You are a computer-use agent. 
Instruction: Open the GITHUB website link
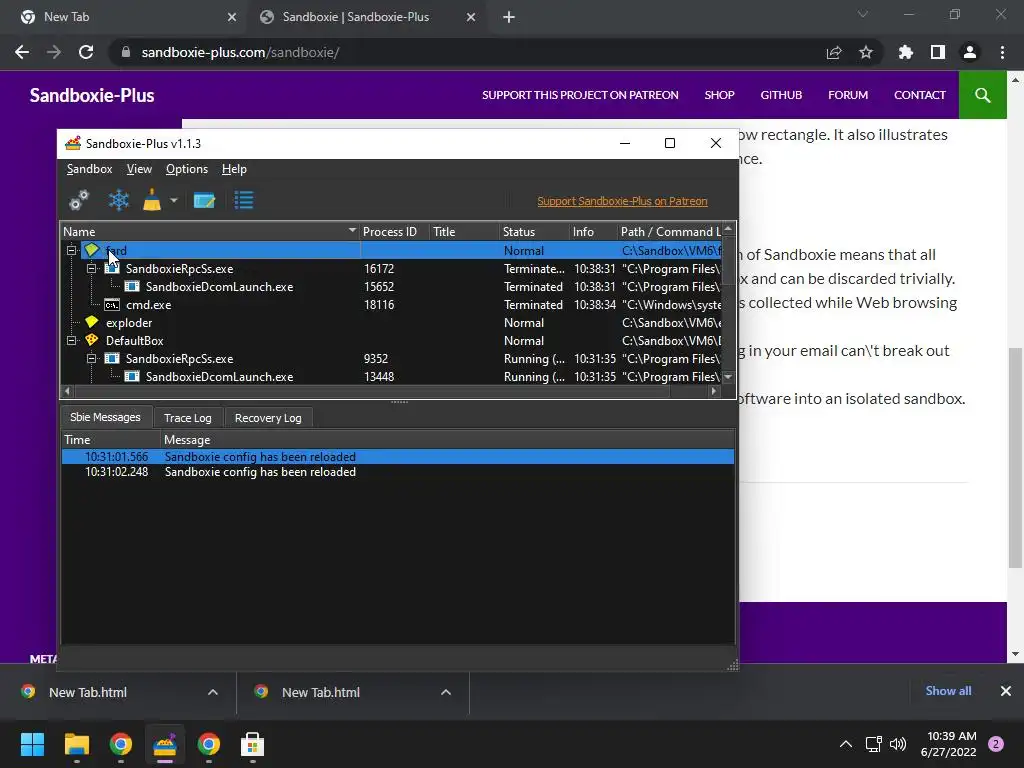point(781,95)
